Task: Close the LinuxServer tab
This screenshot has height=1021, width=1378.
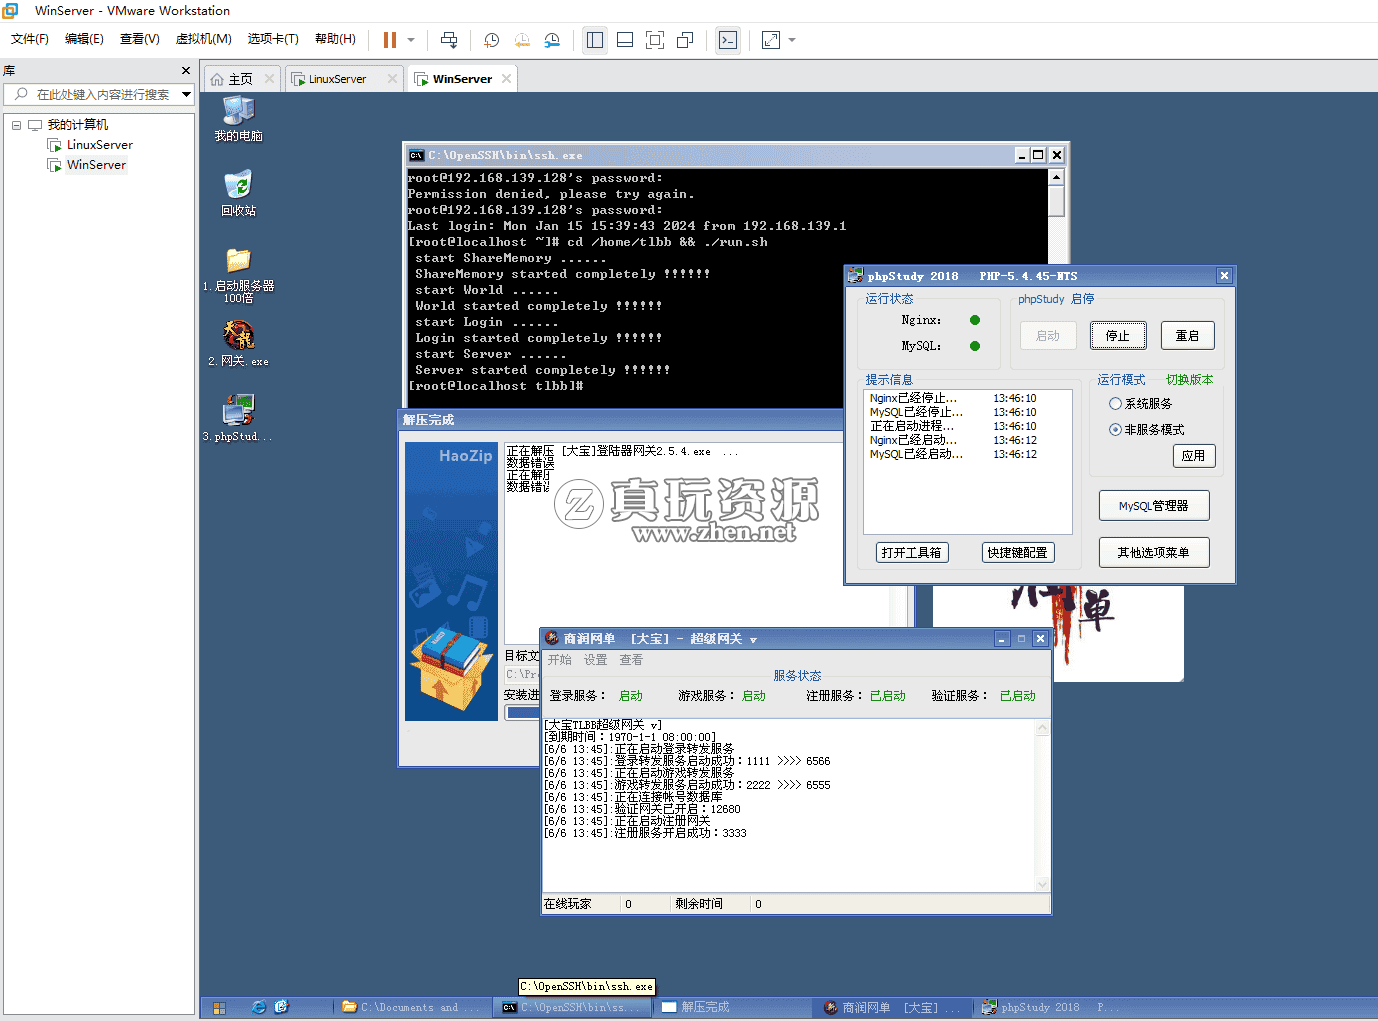Action: pos(393,79)
